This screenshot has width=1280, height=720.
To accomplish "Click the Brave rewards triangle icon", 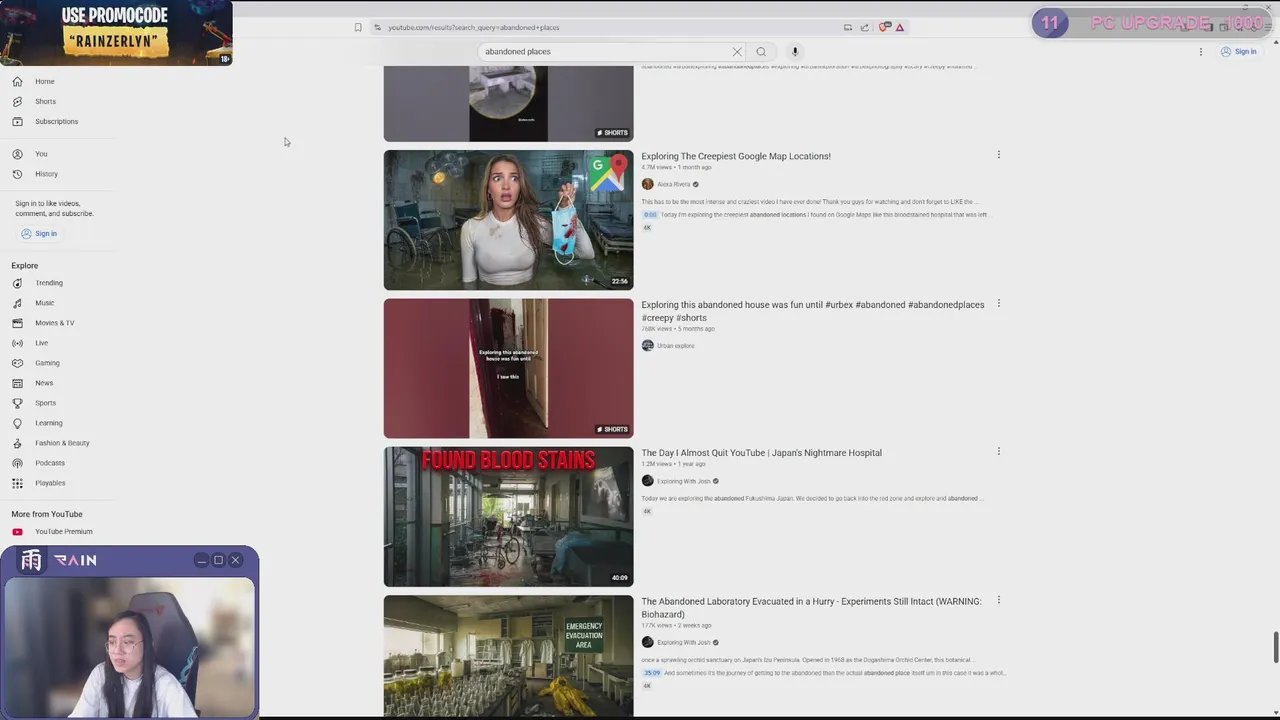I will 900,28.
